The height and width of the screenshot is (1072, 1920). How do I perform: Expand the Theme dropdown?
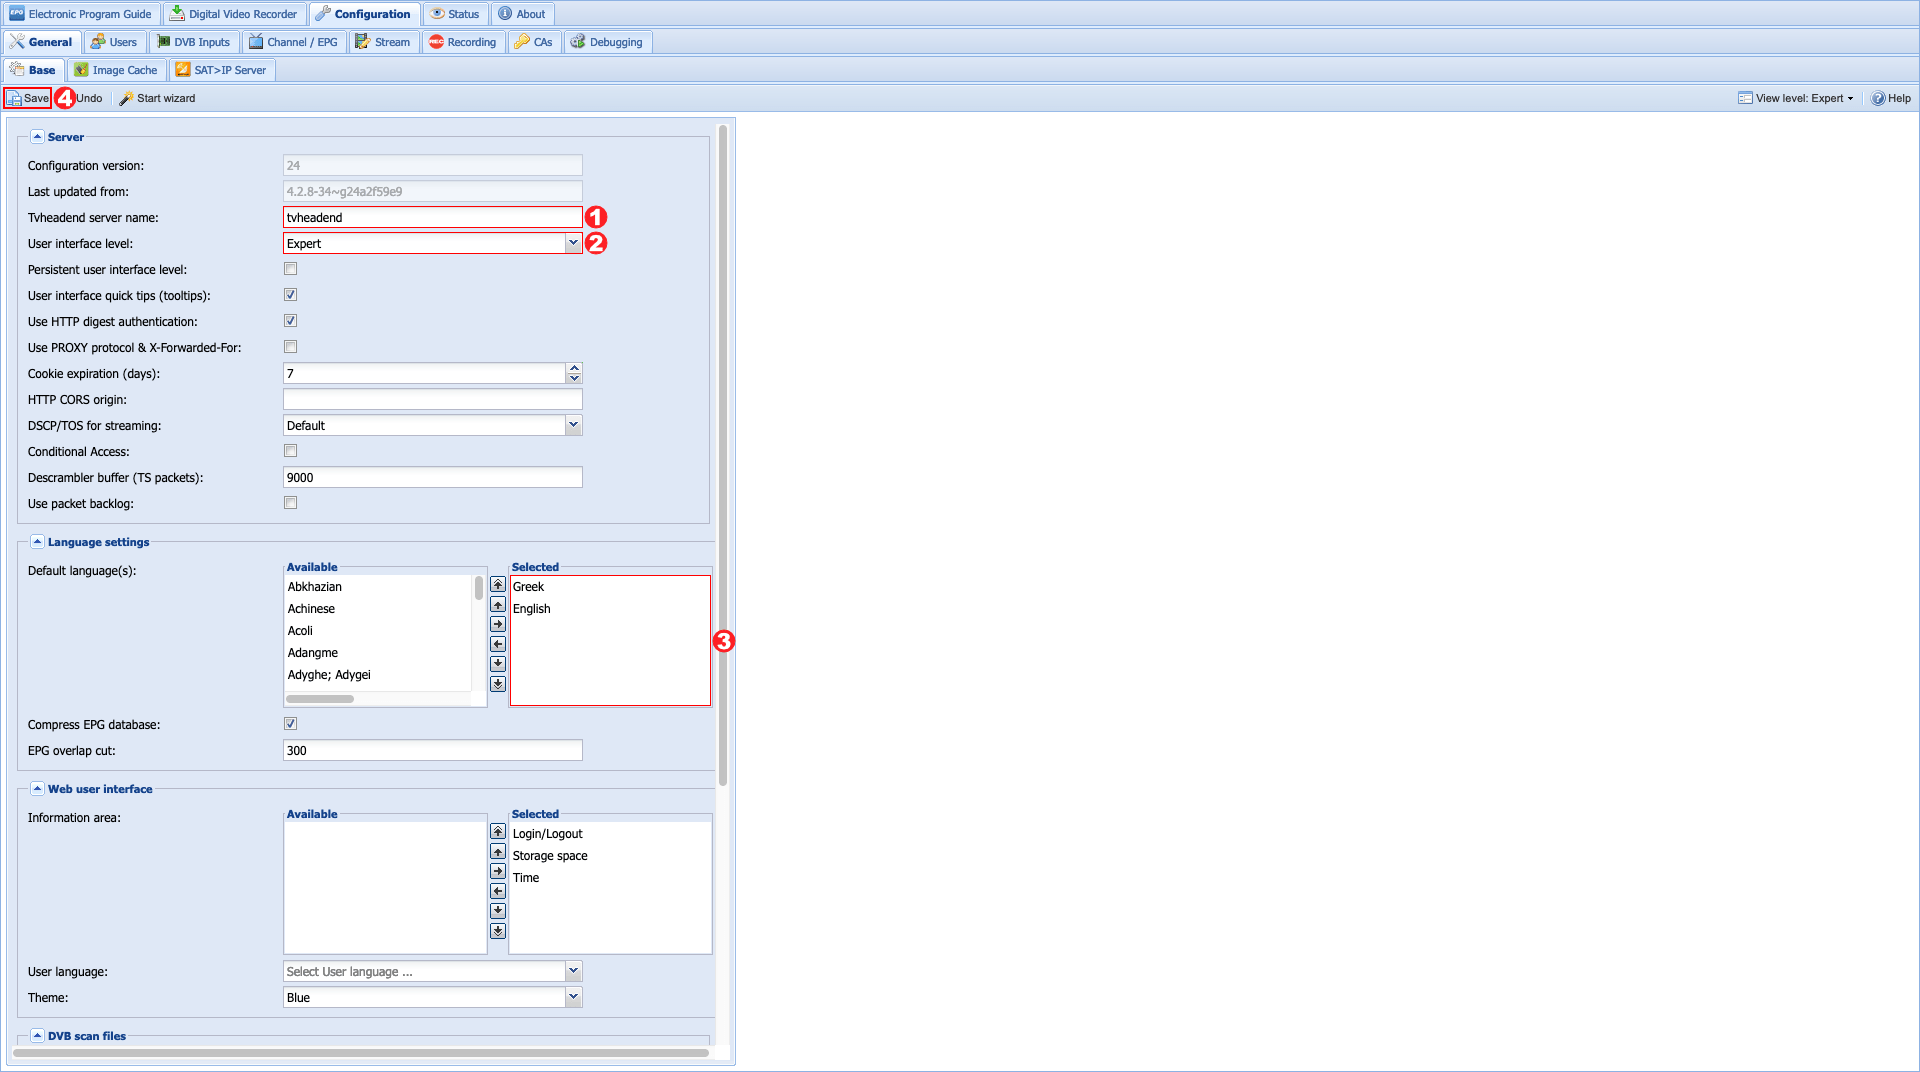click(x=573, y=997)
